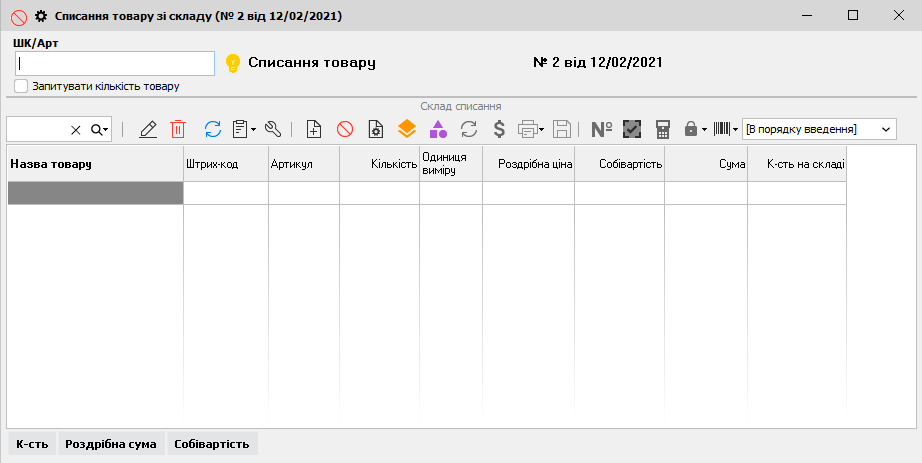Click the № document number icon
922x463 pixels.
(x=601, y=129)
